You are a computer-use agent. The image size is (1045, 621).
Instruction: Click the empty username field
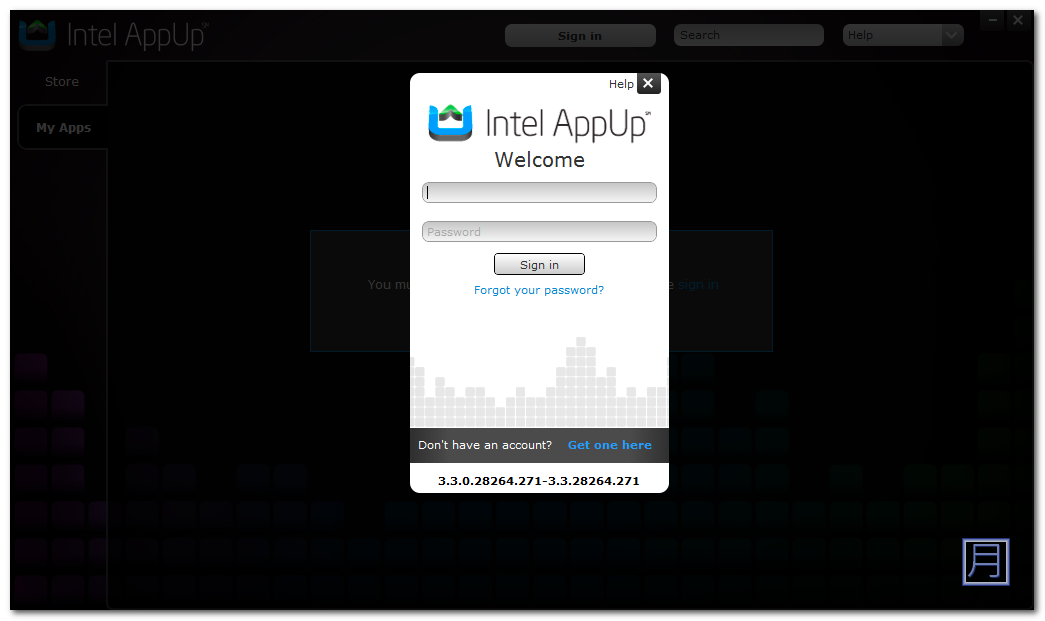tap(539, 193)
